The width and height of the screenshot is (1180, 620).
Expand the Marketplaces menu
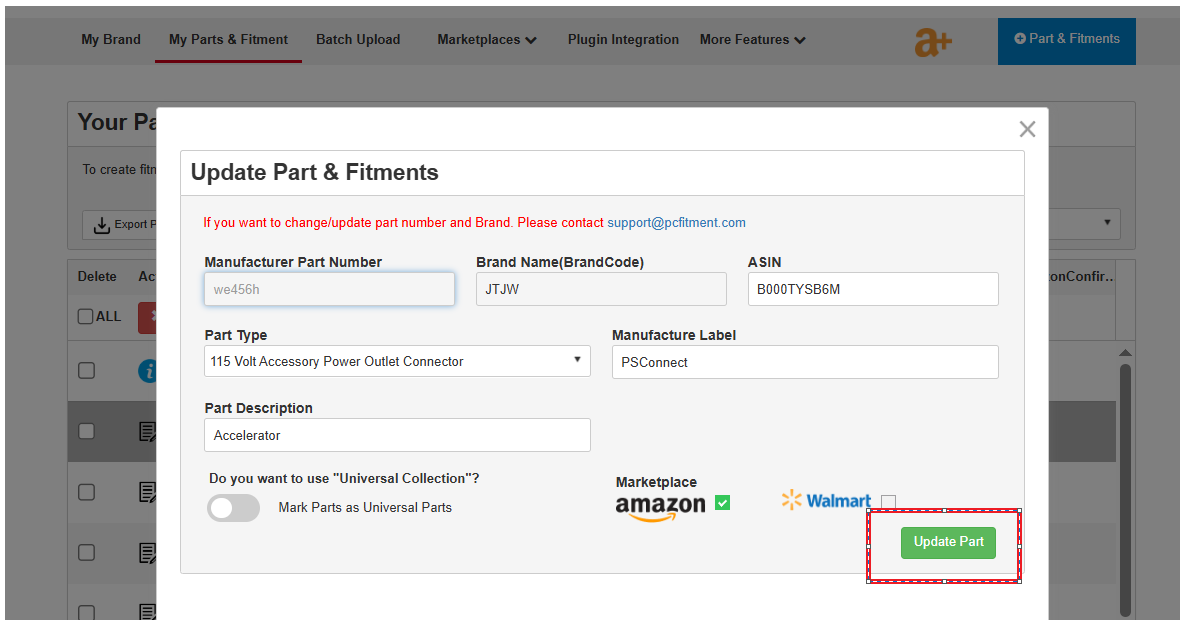coord(487,40)
